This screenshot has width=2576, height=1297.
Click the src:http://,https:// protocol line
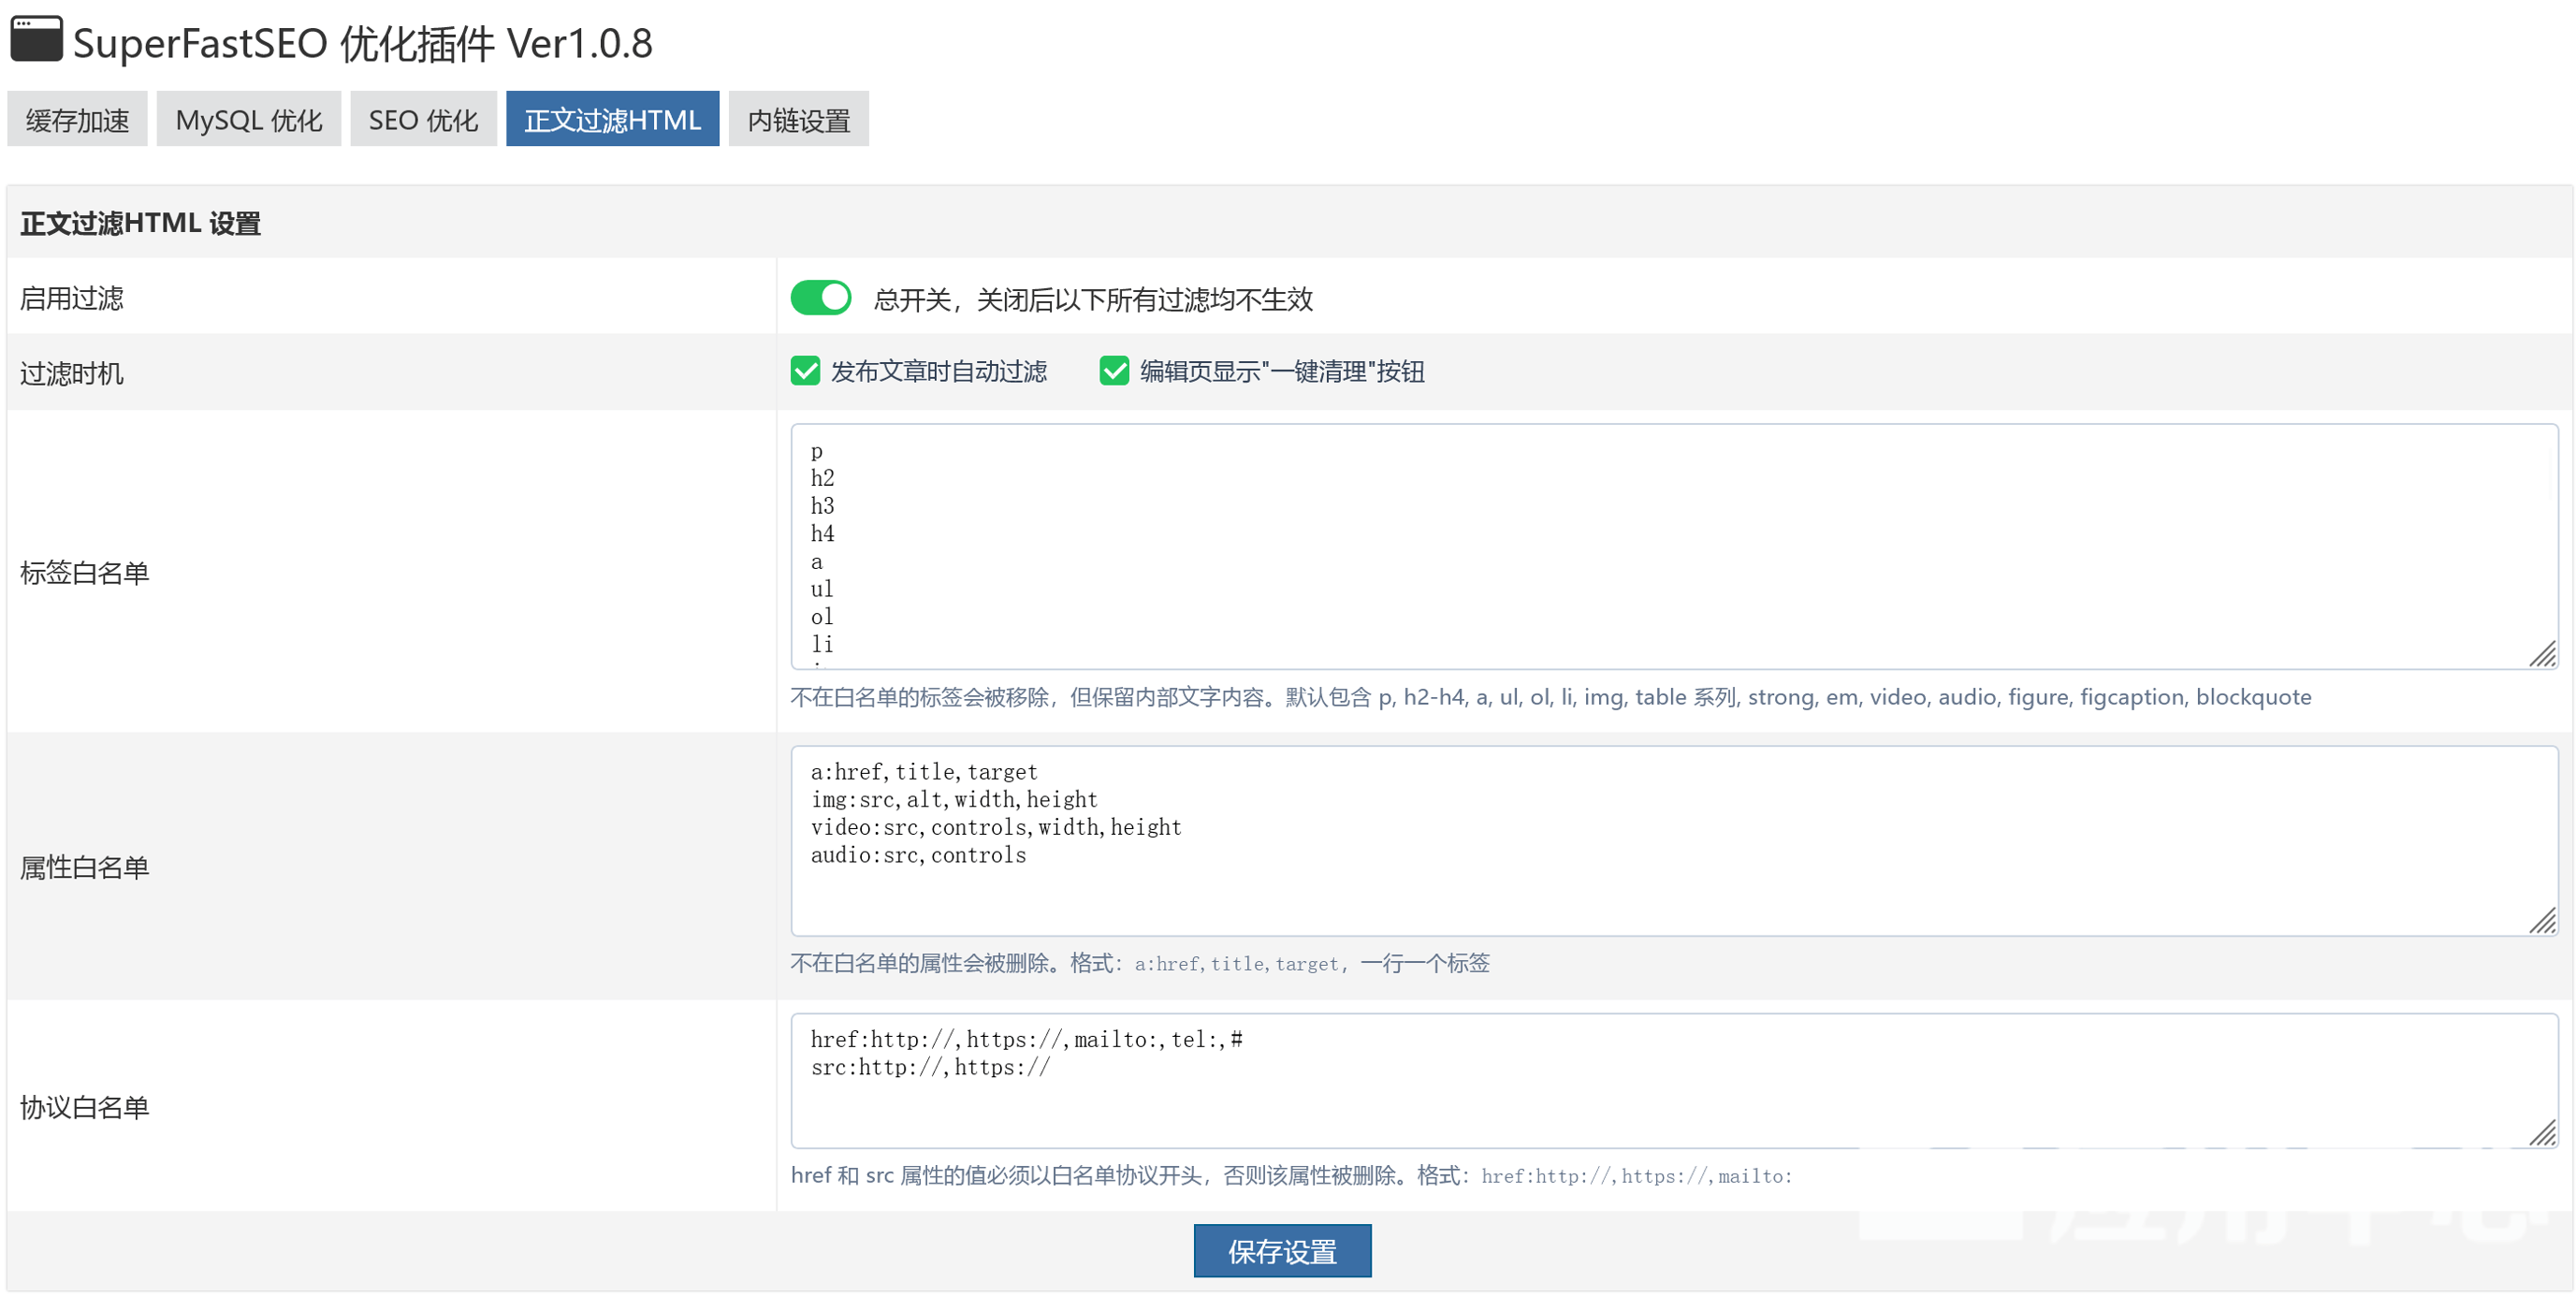coord(930,1068)
